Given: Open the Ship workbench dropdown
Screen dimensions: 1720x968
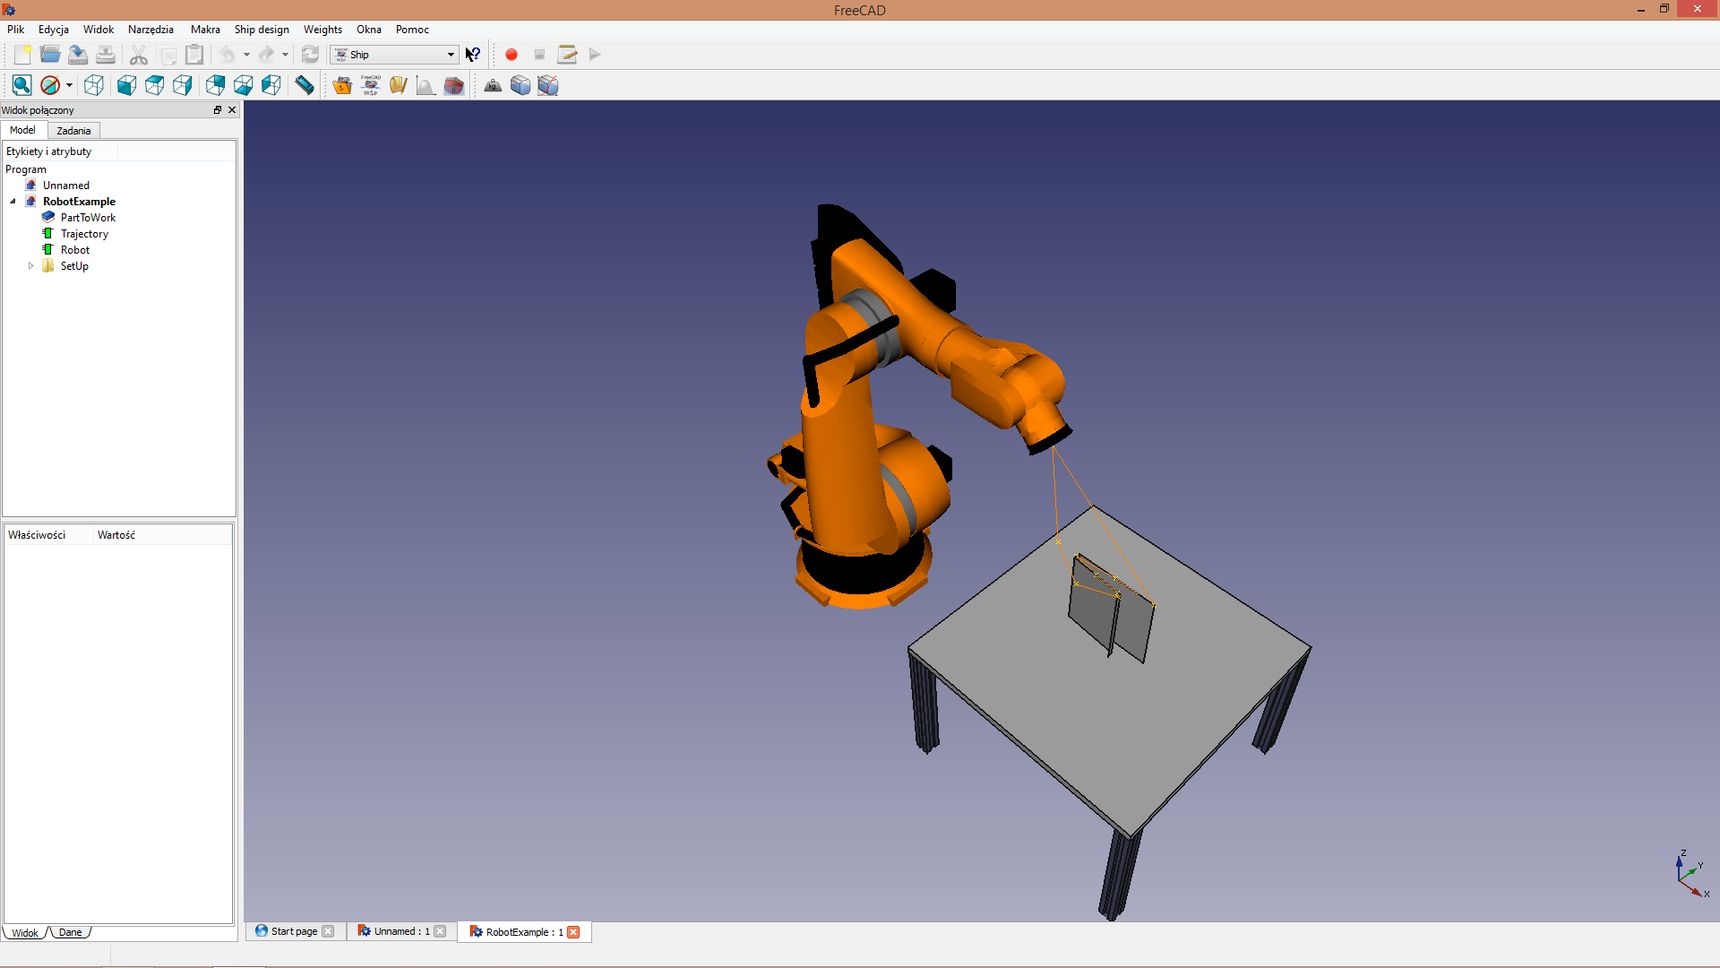Looking at the screenshot, I should [x=394, y=55].
